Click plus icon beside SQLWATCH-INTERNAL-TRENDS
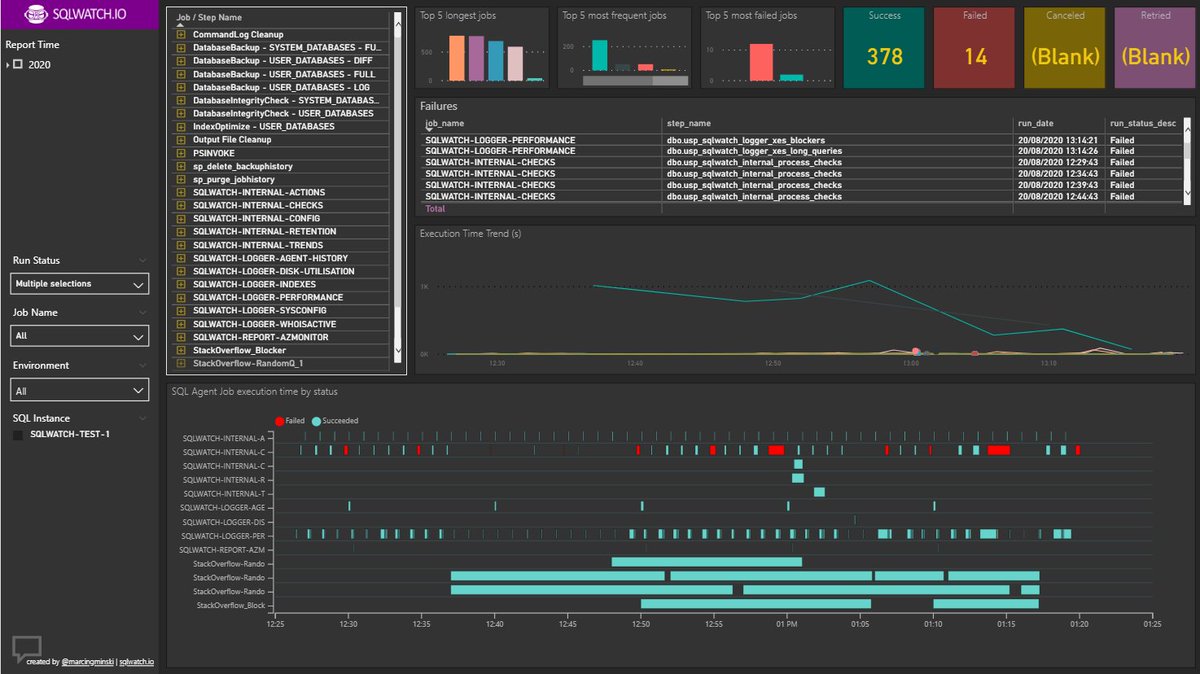Viewport: 1200px width, 674px height. [x=181, y=245]
